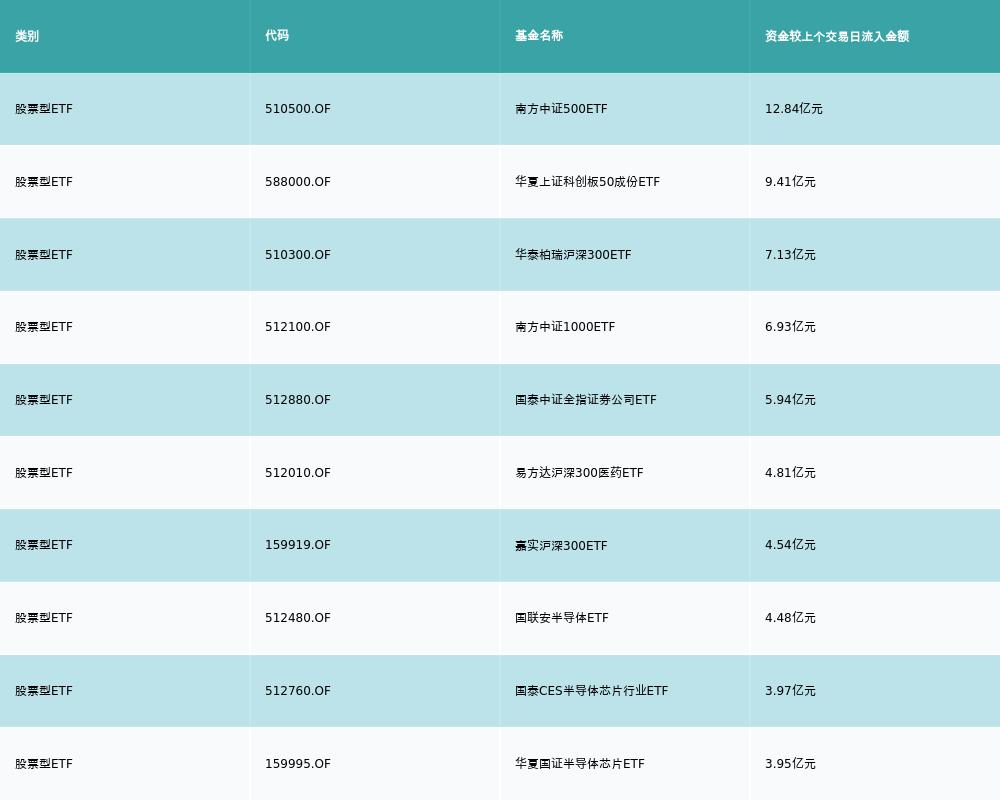Viewport: 1000px width, 800px height.
Task: Click the 基金名称 column header
Action: [539, 36]
